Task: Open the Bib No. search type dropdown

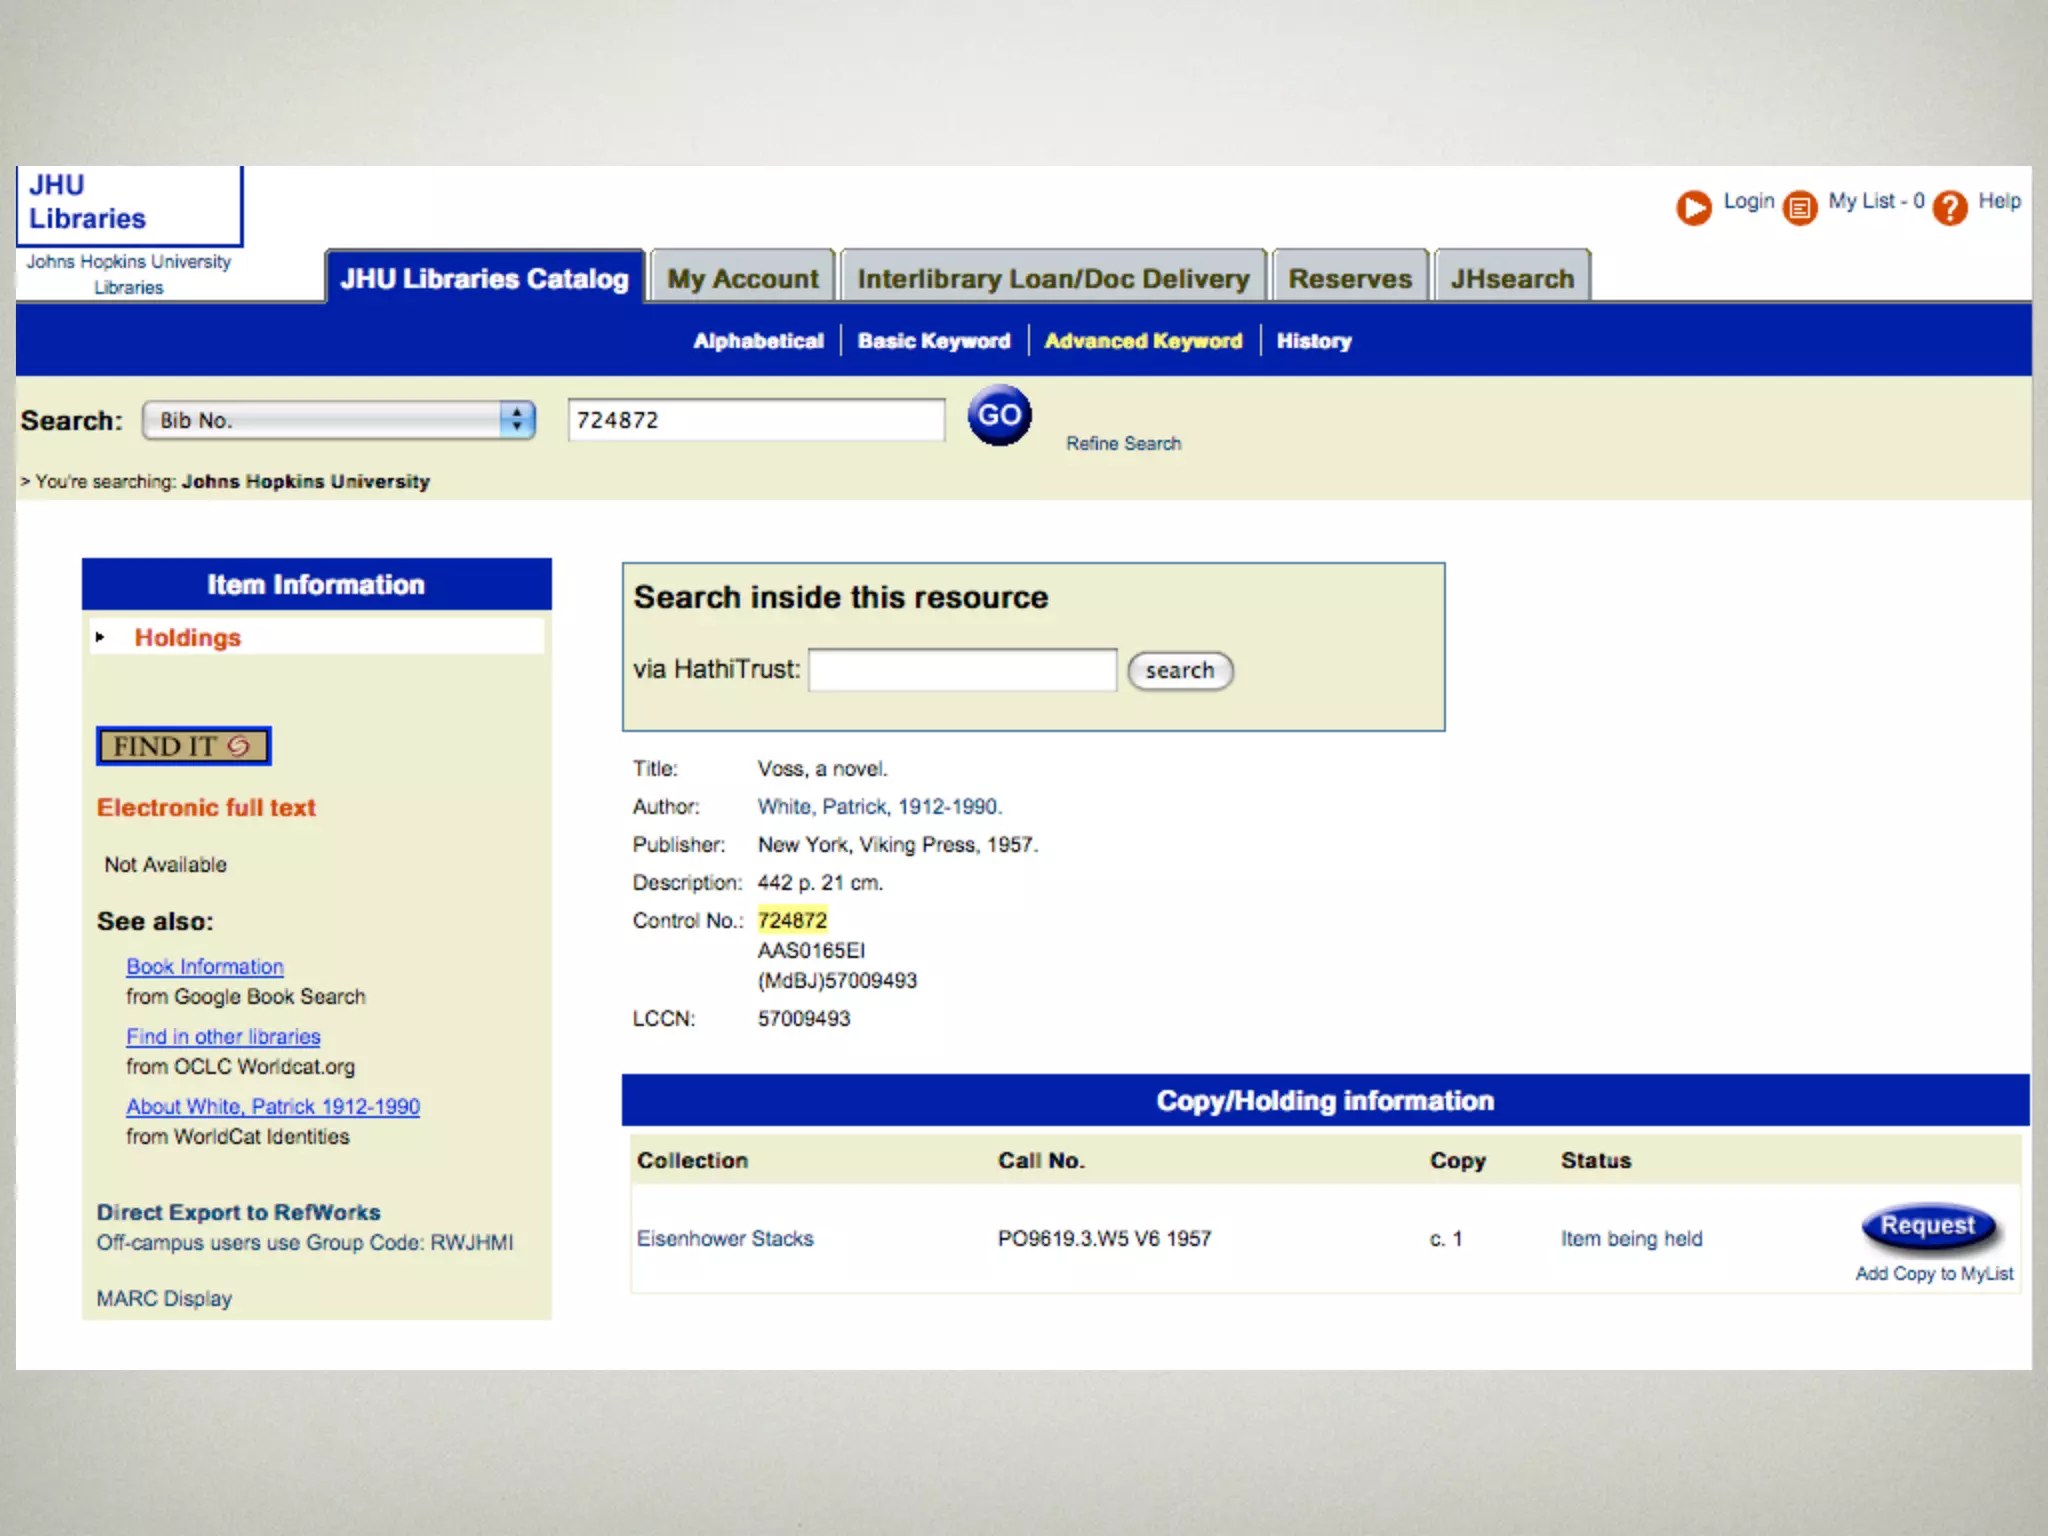Action: click(x=338, y=420)
